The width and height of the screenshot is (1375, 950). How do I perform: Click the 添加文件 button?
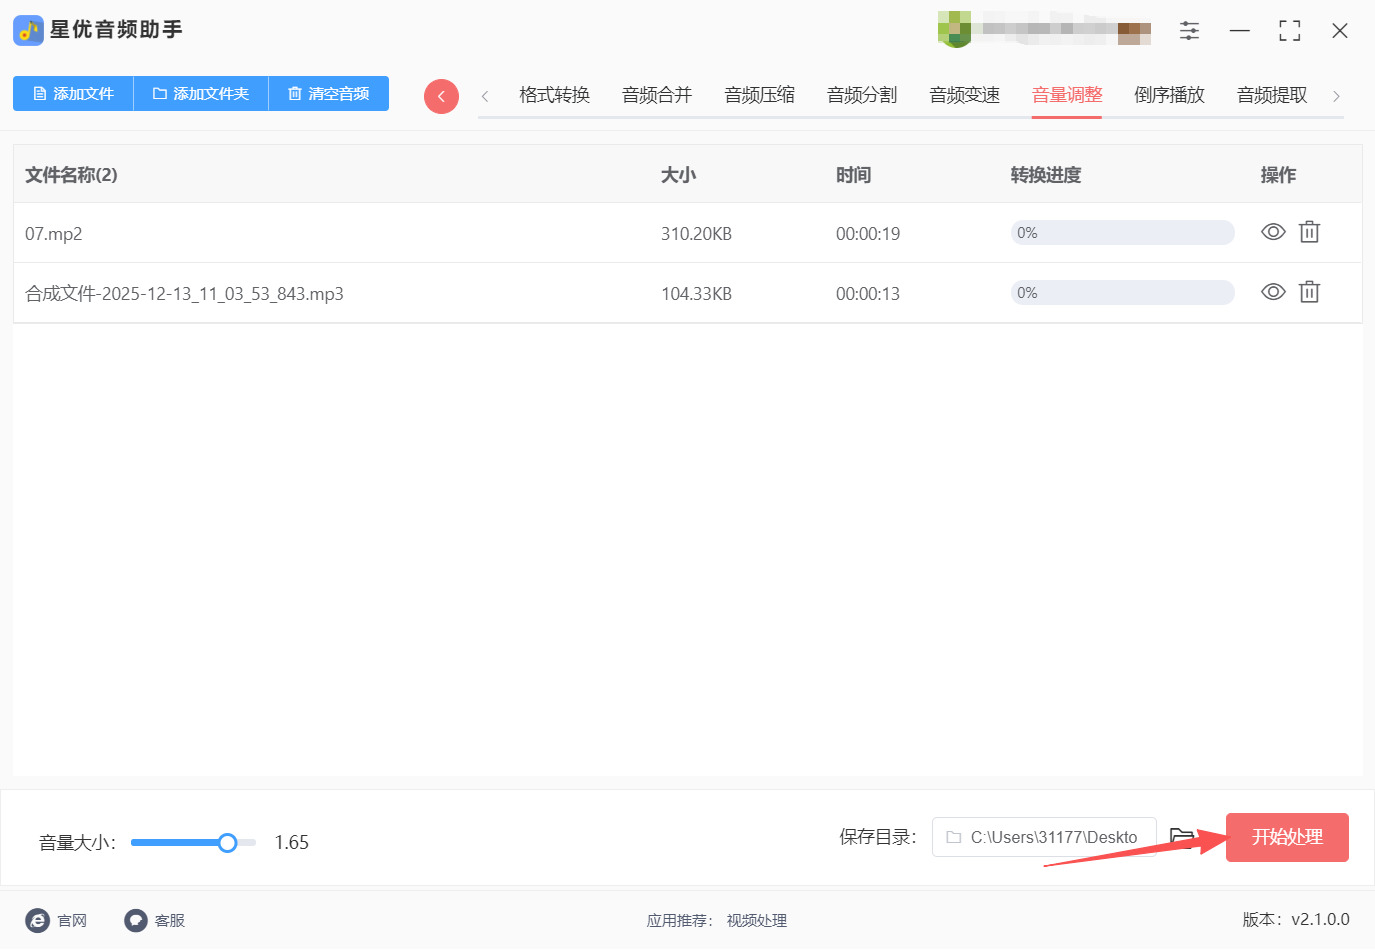(73, 94)
